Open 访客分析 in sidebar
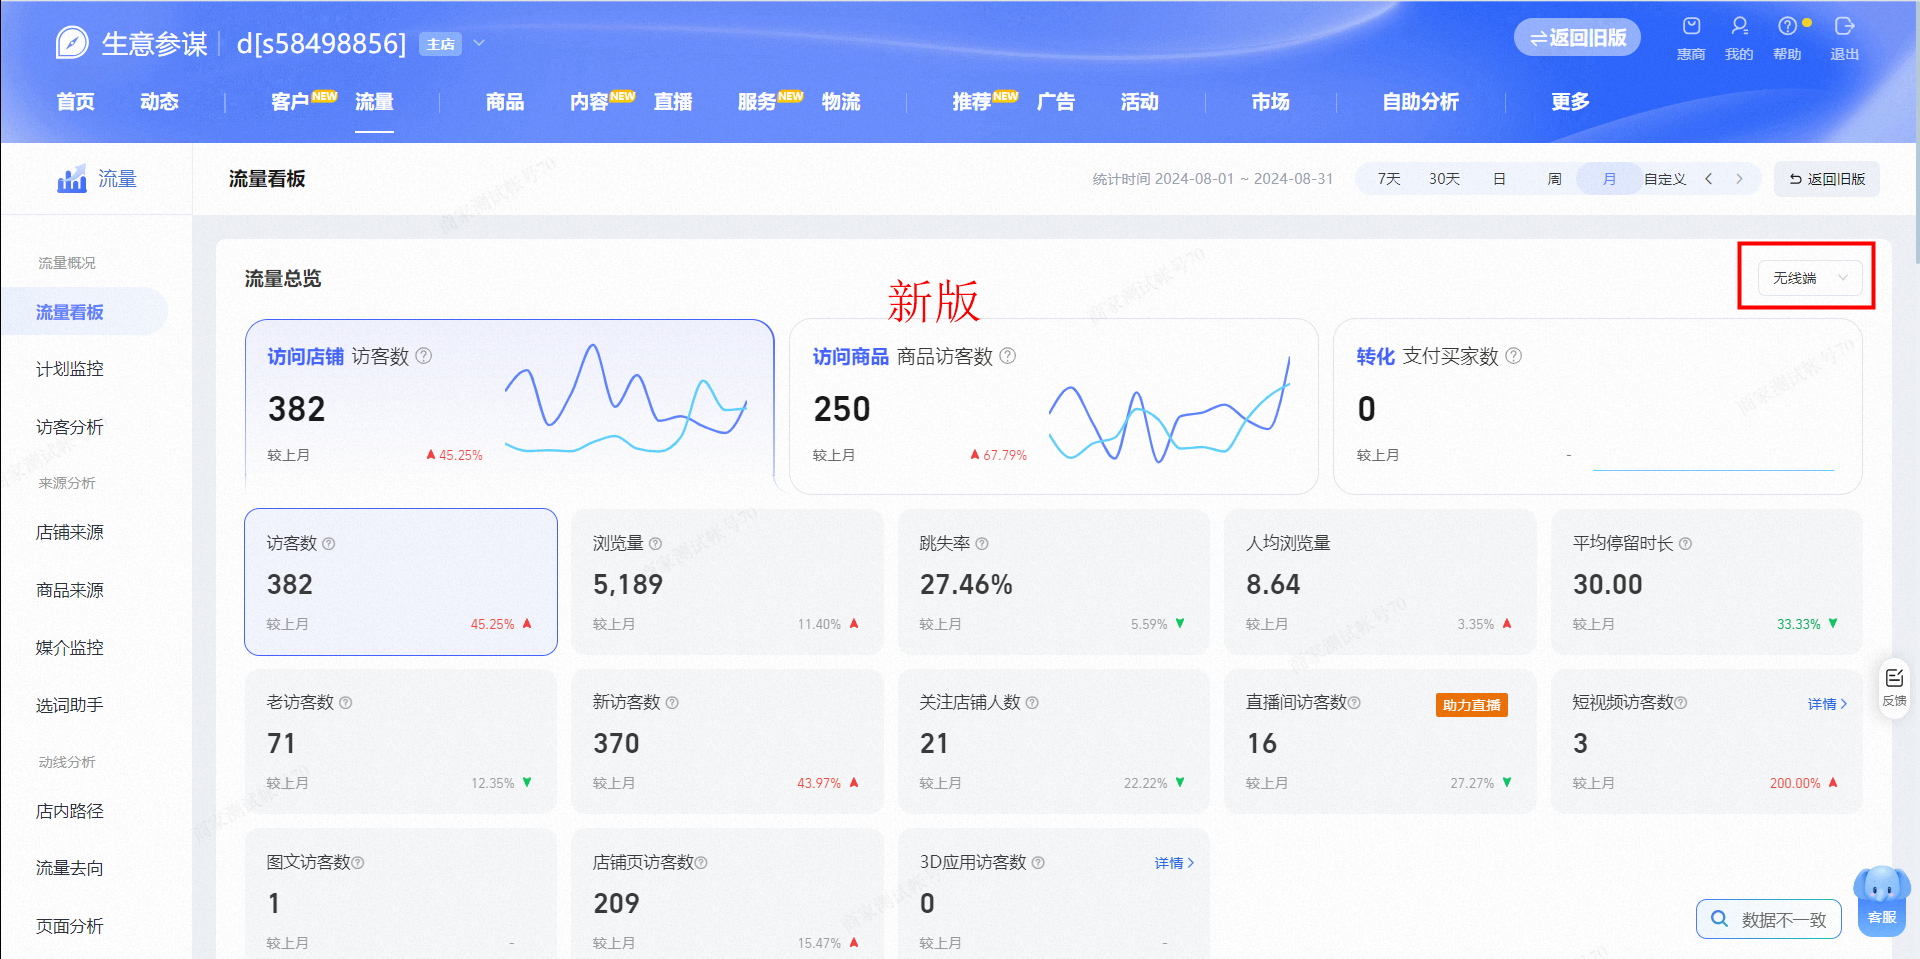1920x959 pixels. 70,427
